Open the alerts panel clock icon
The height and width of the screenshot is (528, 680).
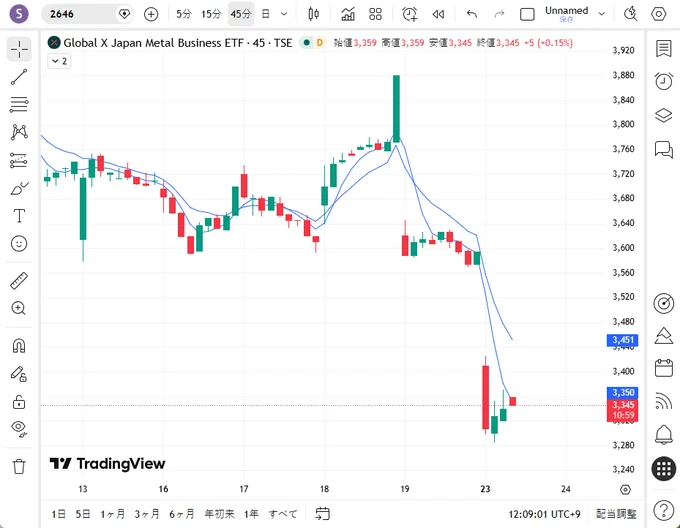(x=664, y=81)
